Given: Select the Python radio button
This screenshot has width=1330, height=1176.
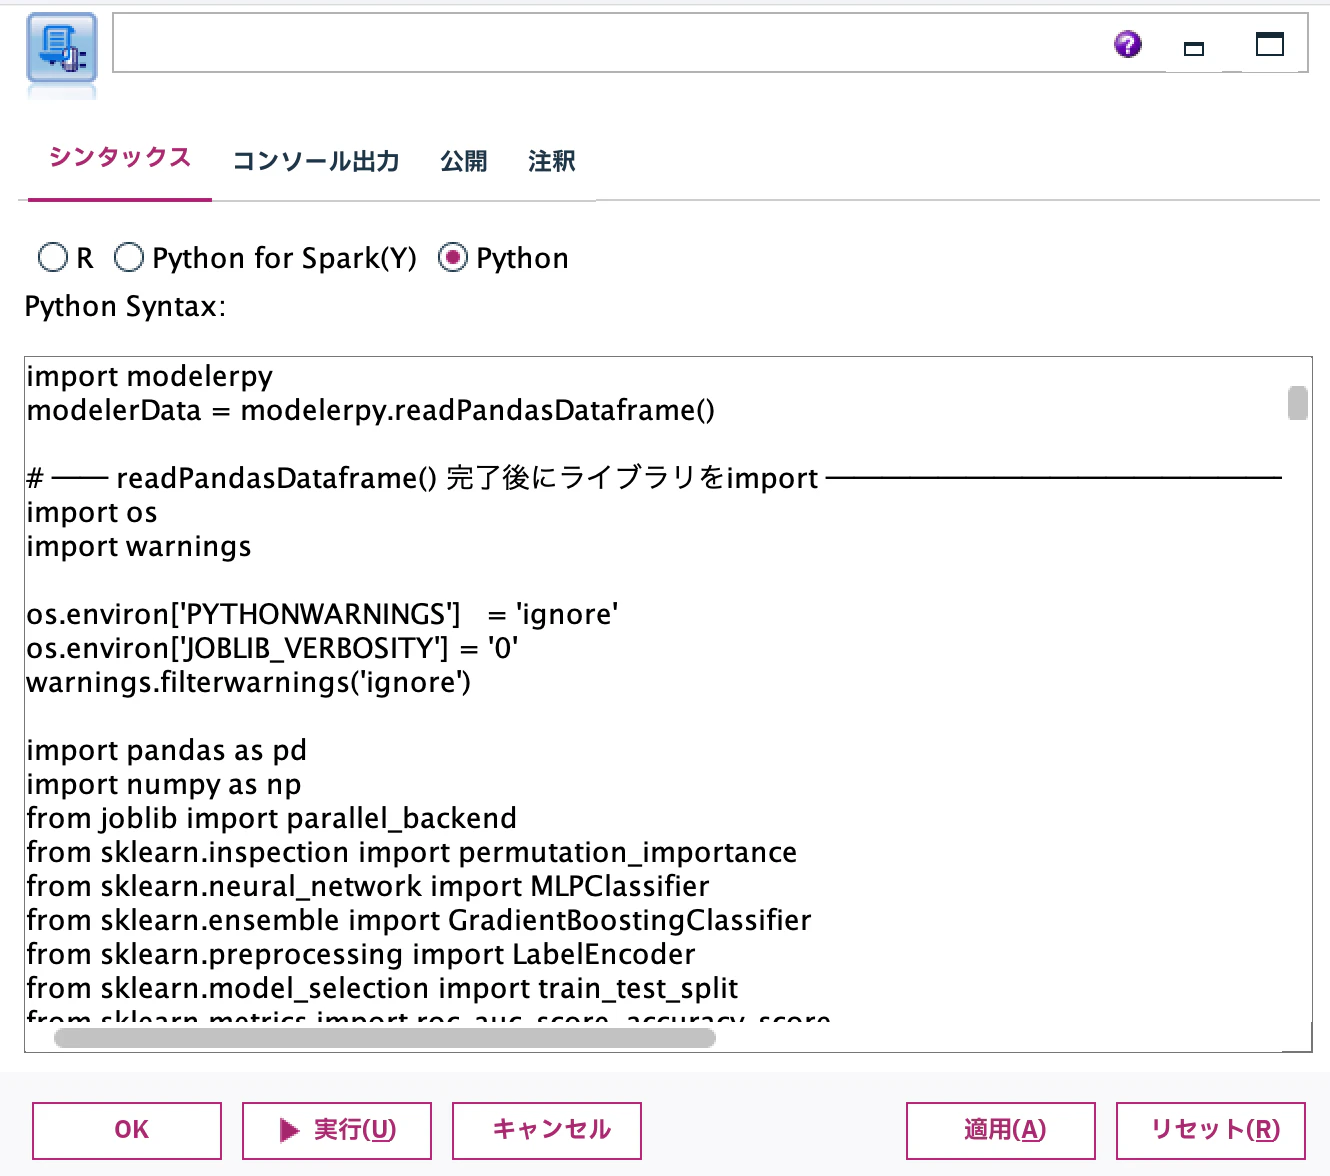Looking at the screenshot, I should pyautogui.click(x=453, y=258).
